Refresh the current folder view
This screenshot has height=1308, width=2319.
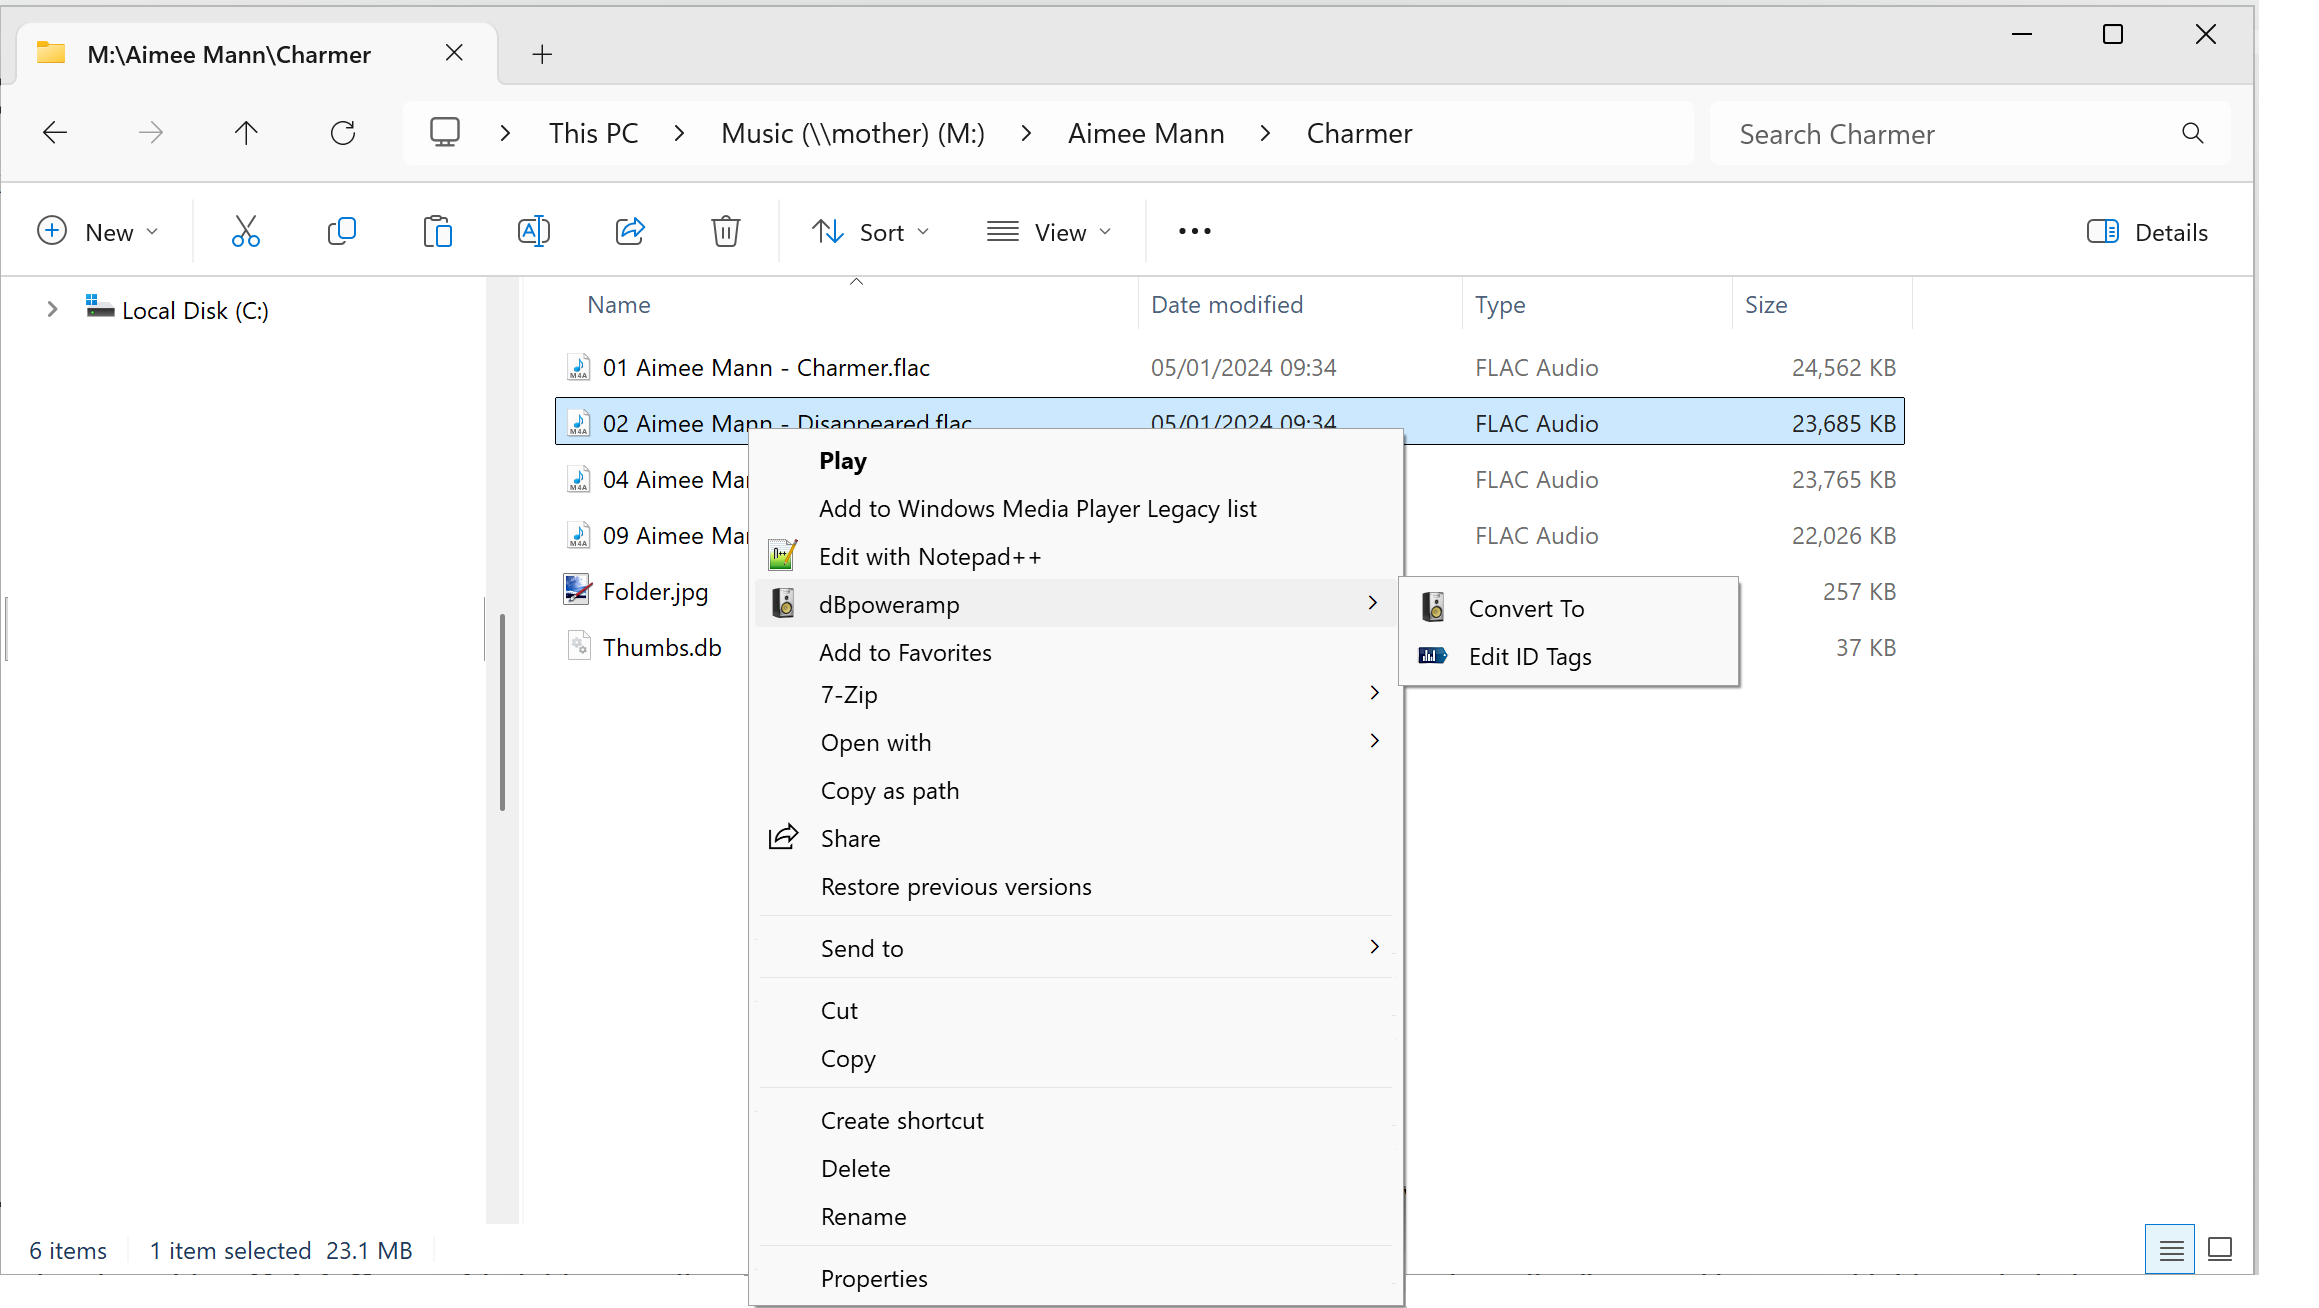343,133
